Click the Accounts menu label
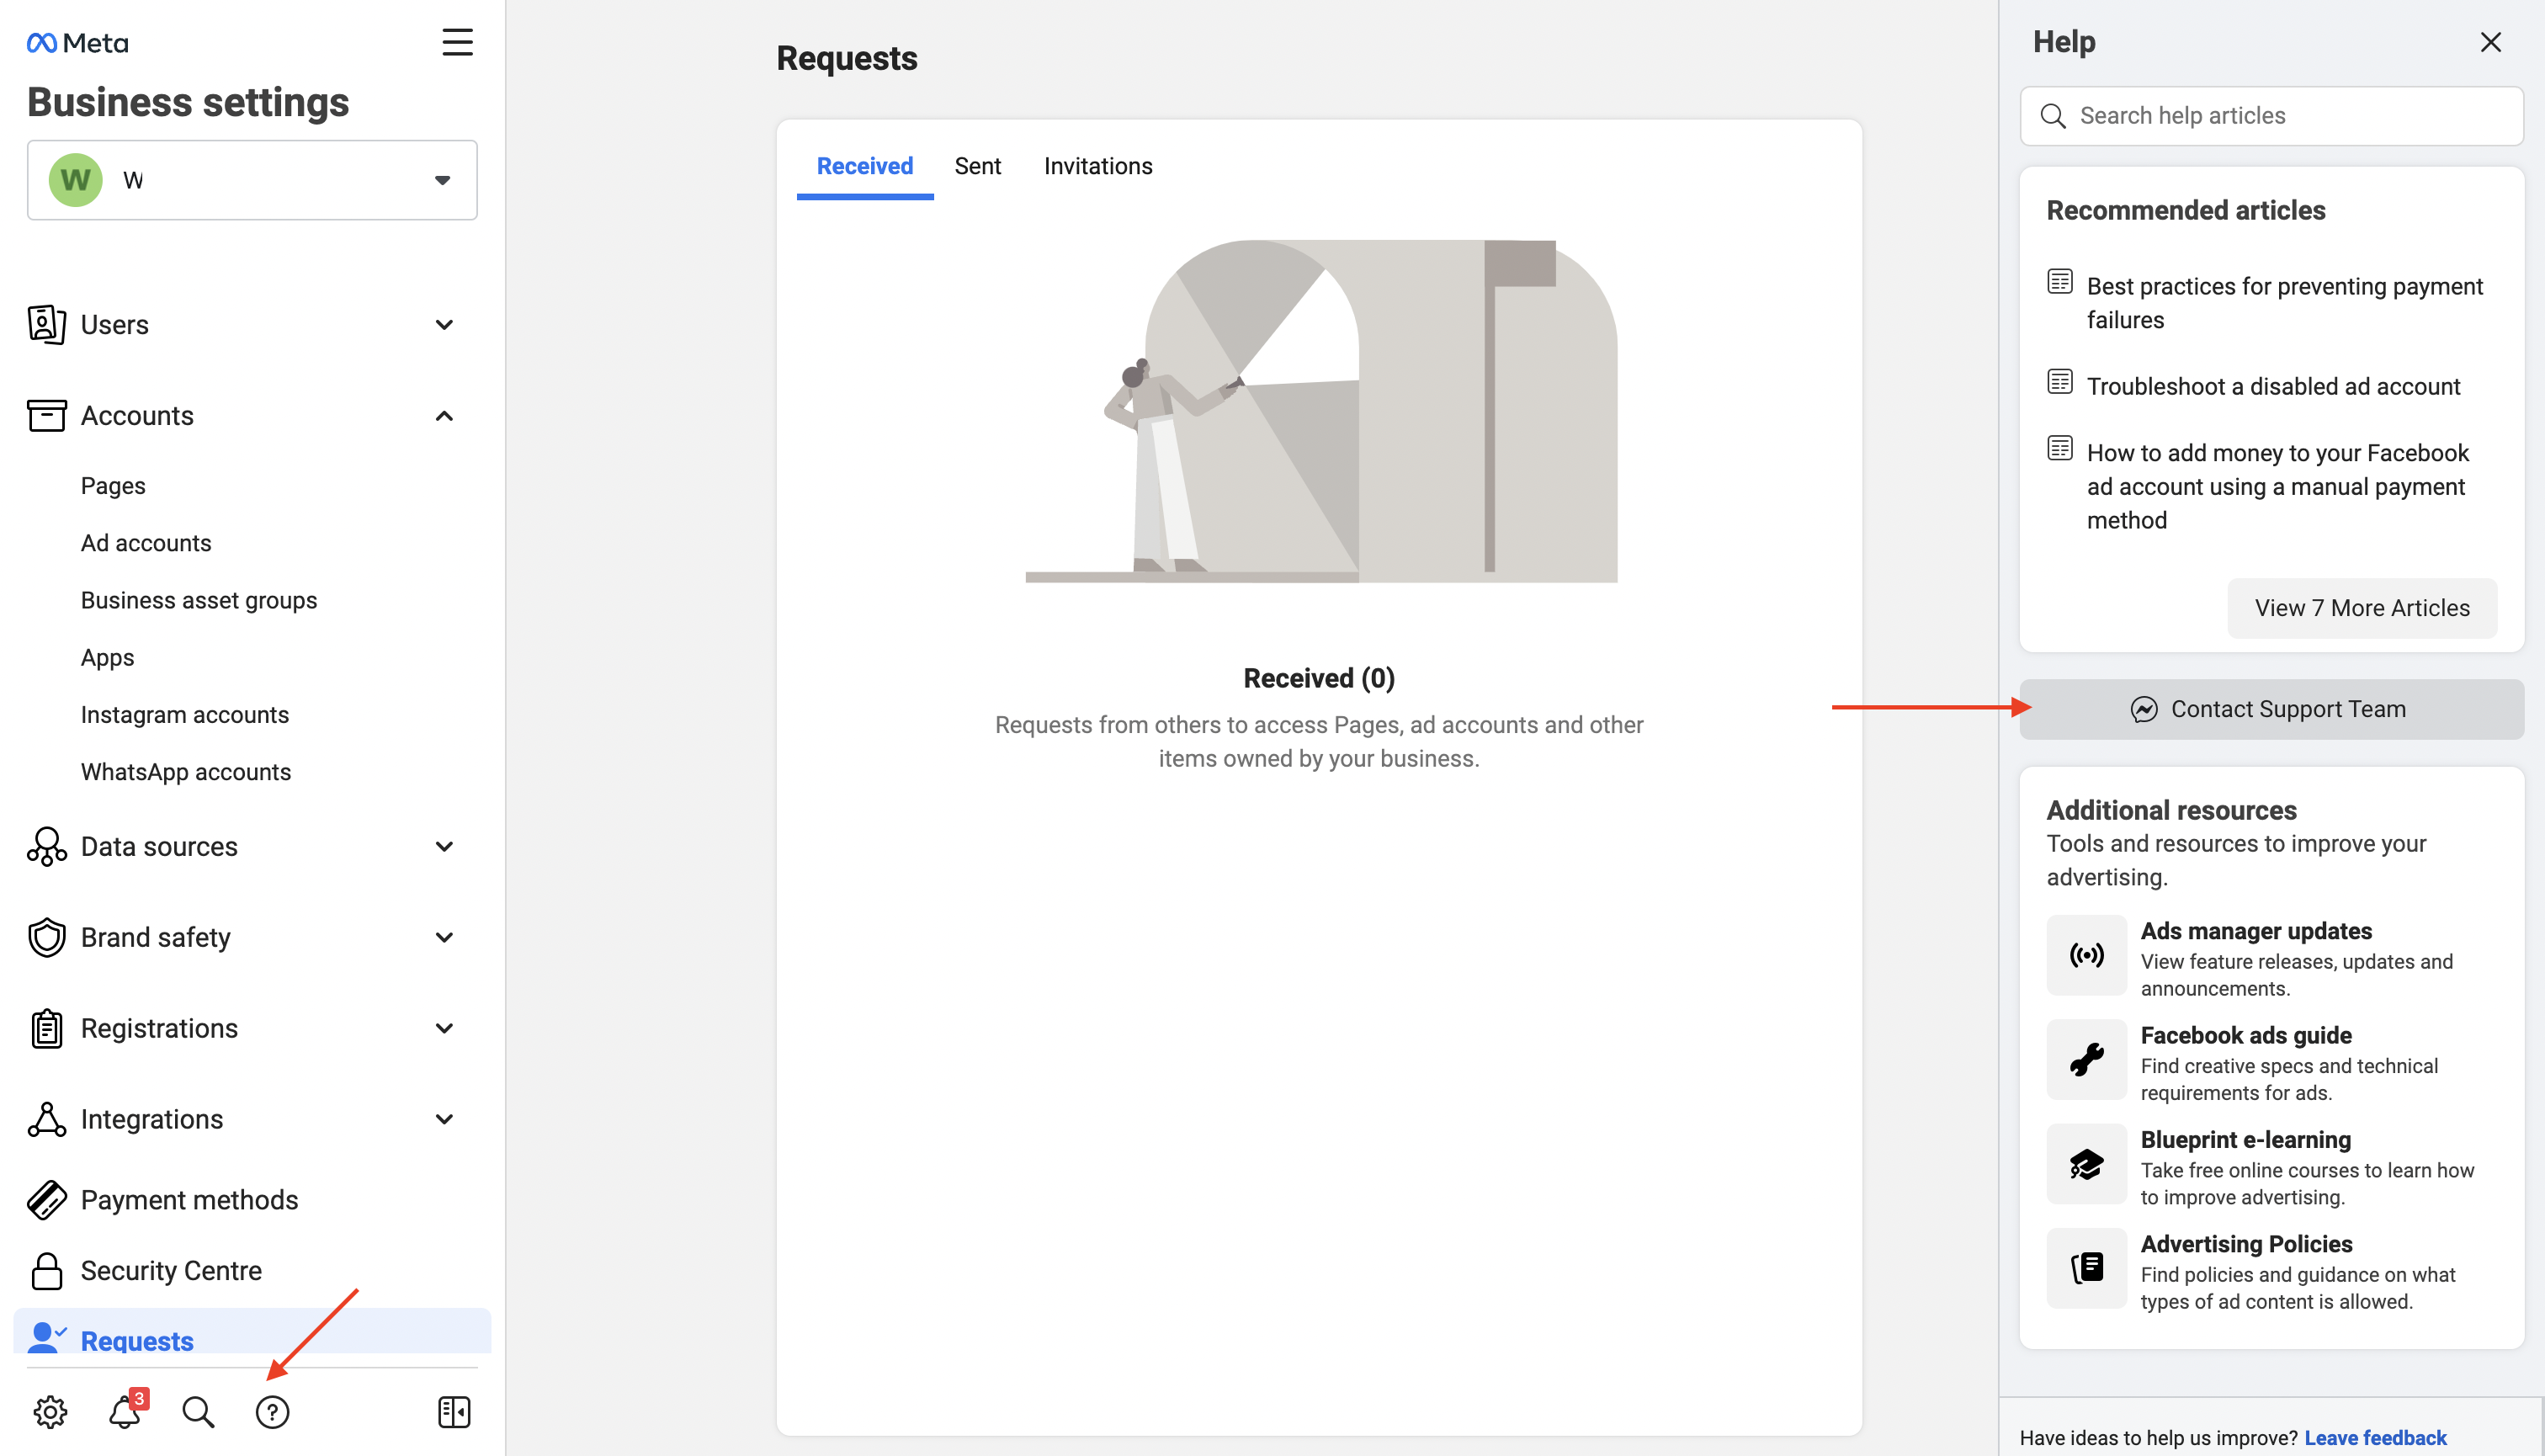This screenshot has height=1456, width=2545. (138, 416)
